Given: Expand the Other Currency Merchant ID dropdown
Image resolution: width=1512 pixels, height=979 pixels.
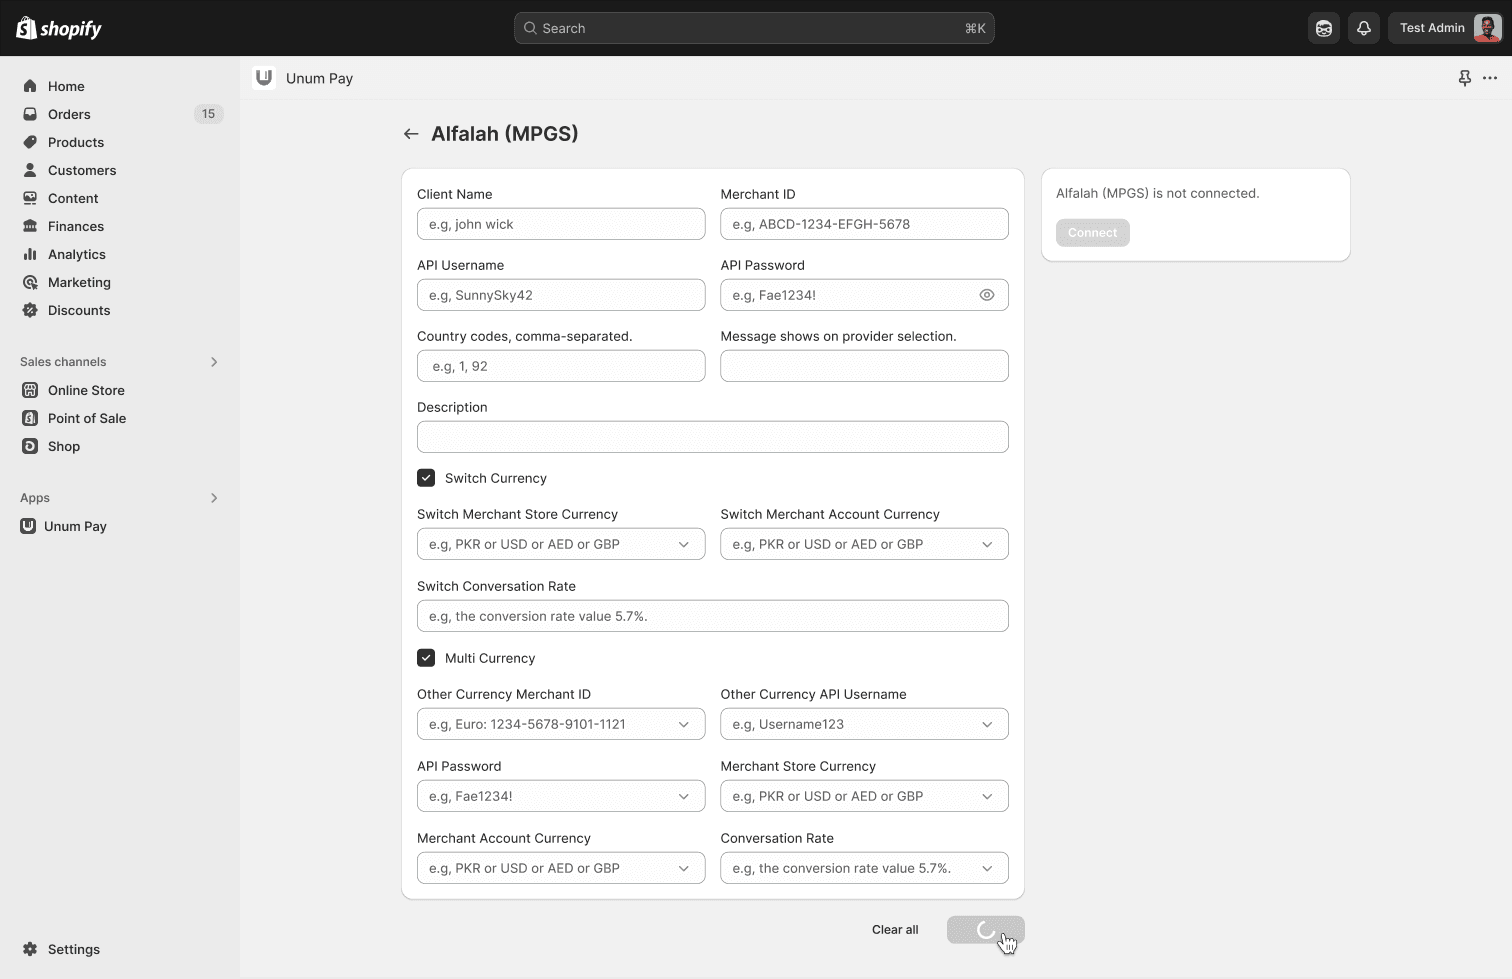Looking at the screenshot, I should [x=560, y=724].
